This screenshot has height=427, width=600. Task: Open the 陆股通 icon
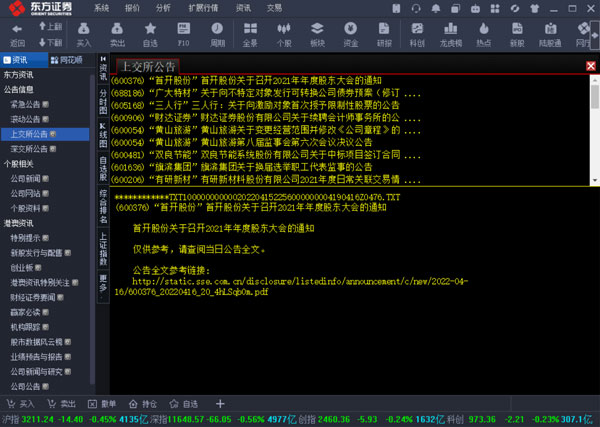point(550,29)
